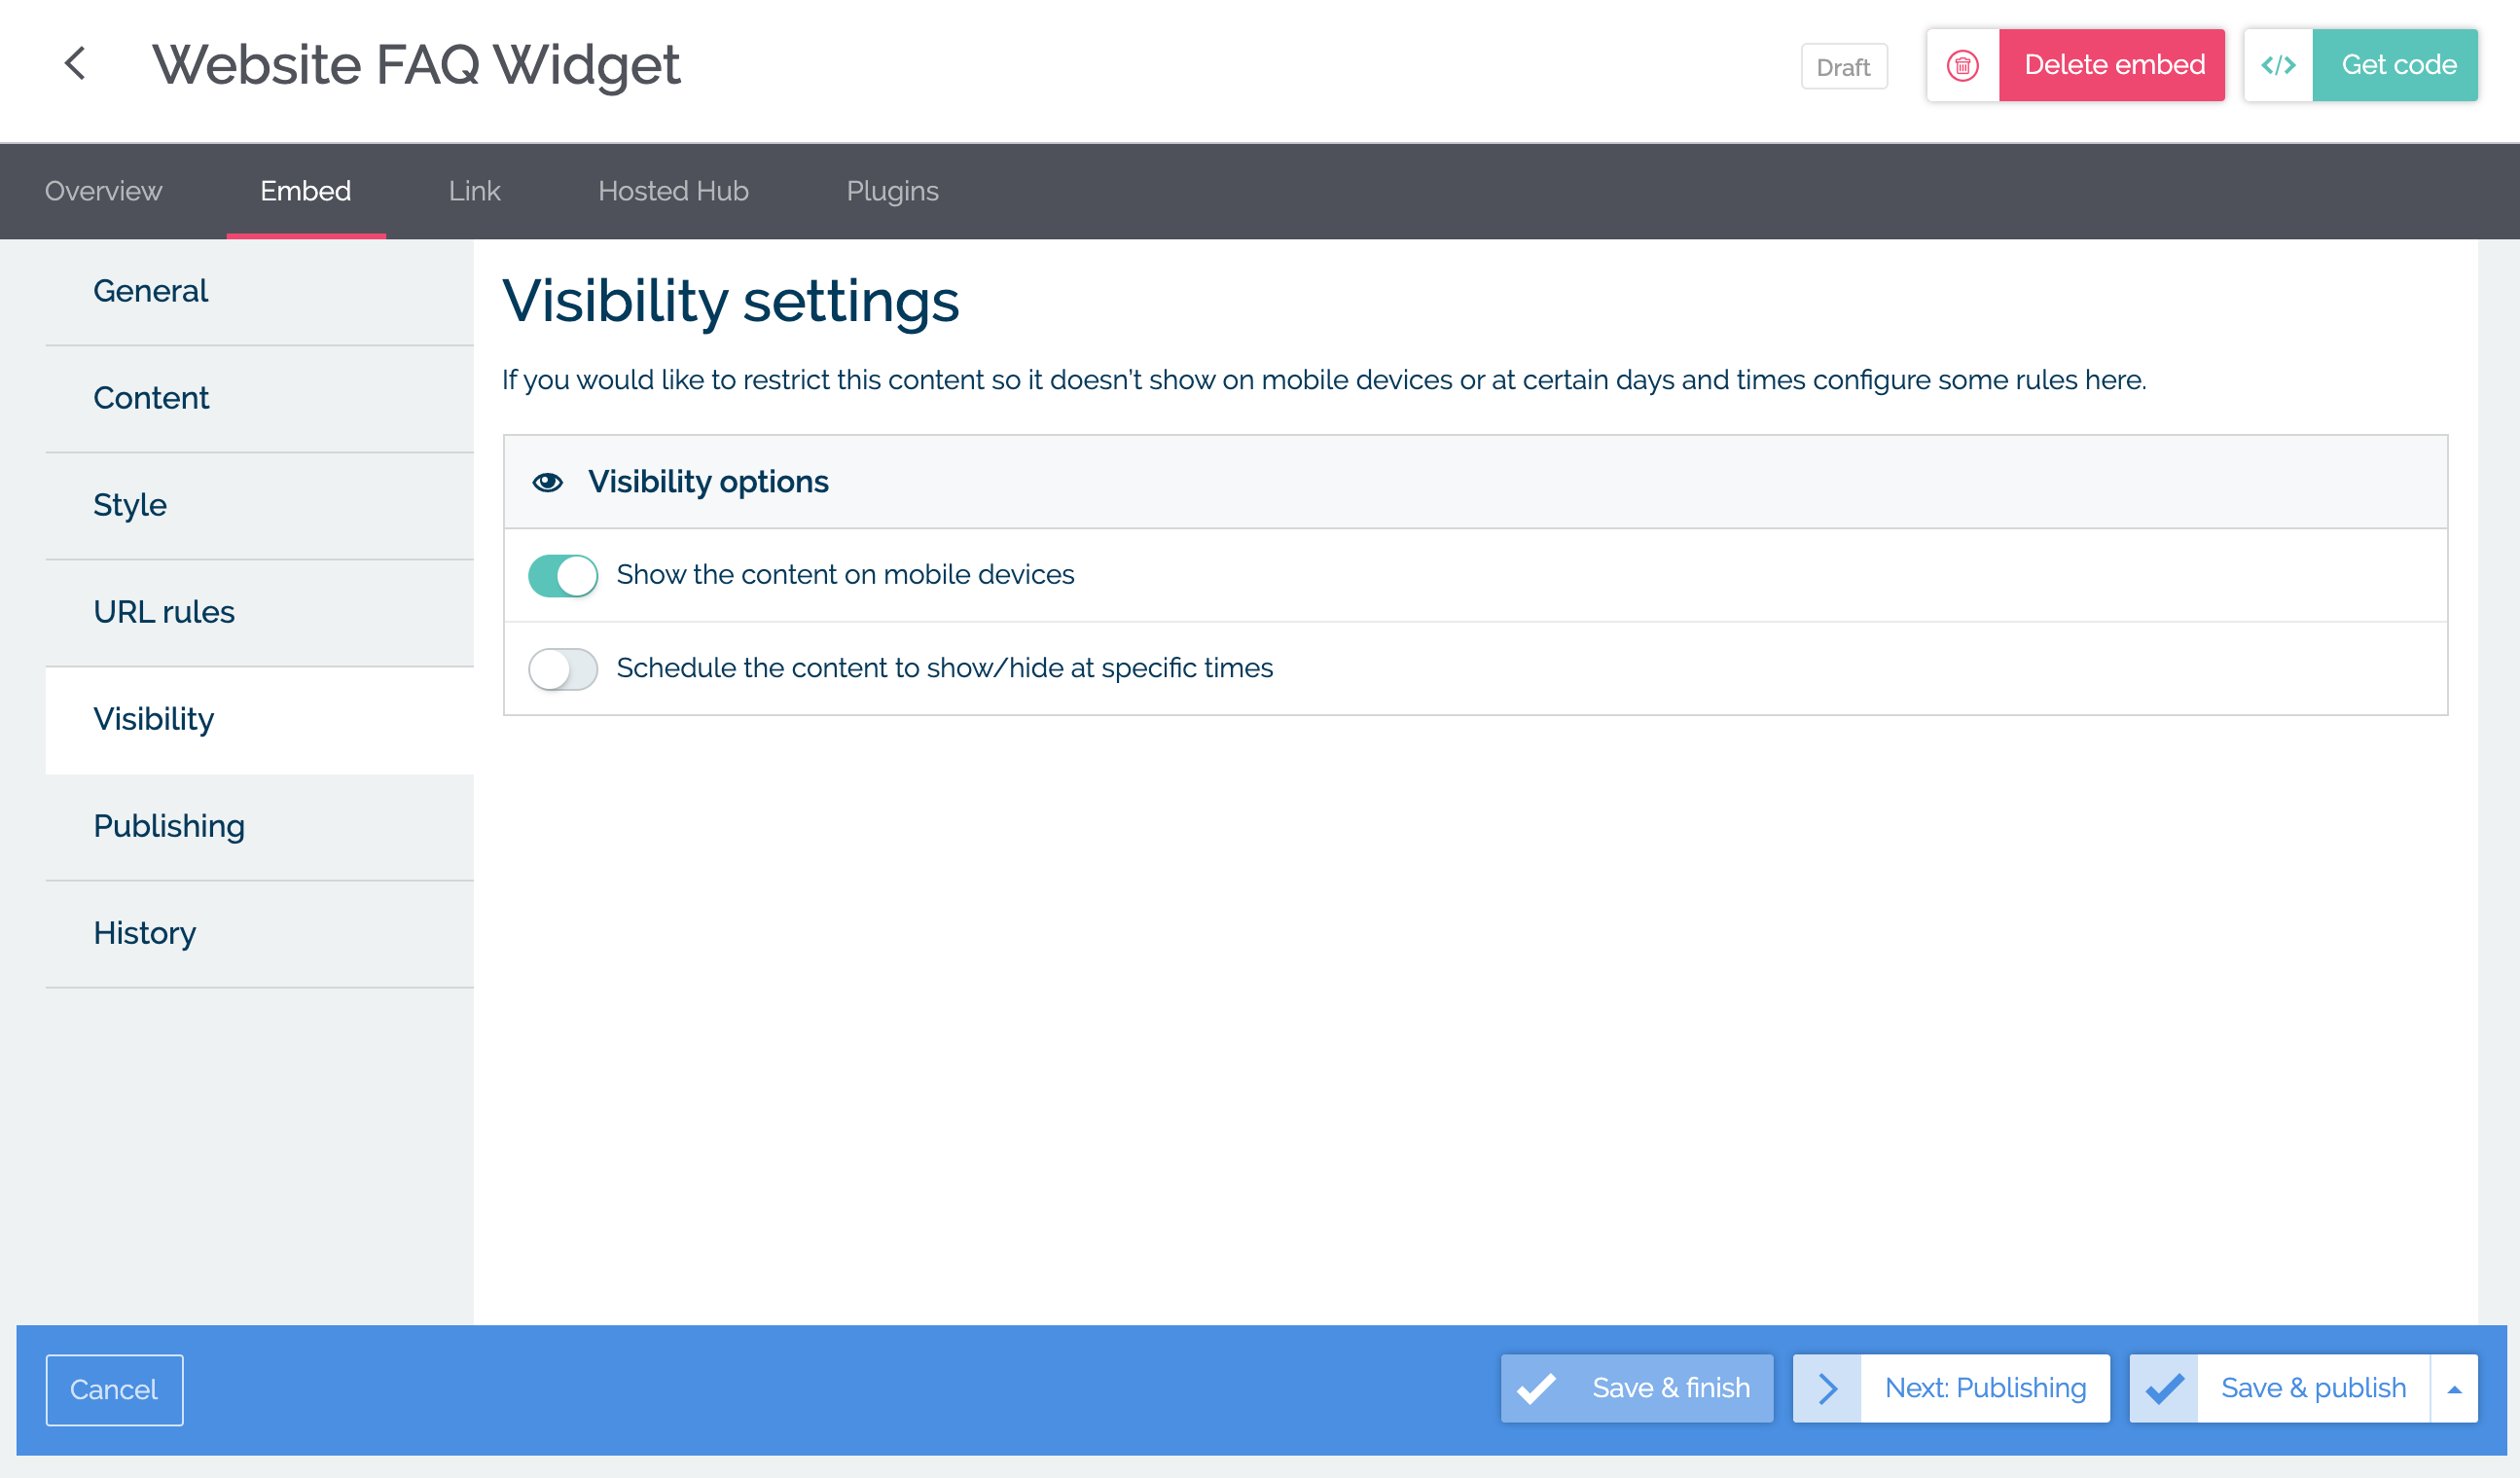The width and height of the screenshot is (2520, 1478).
Task: Click the Cancel button
Action: [x=113, y=1388]
